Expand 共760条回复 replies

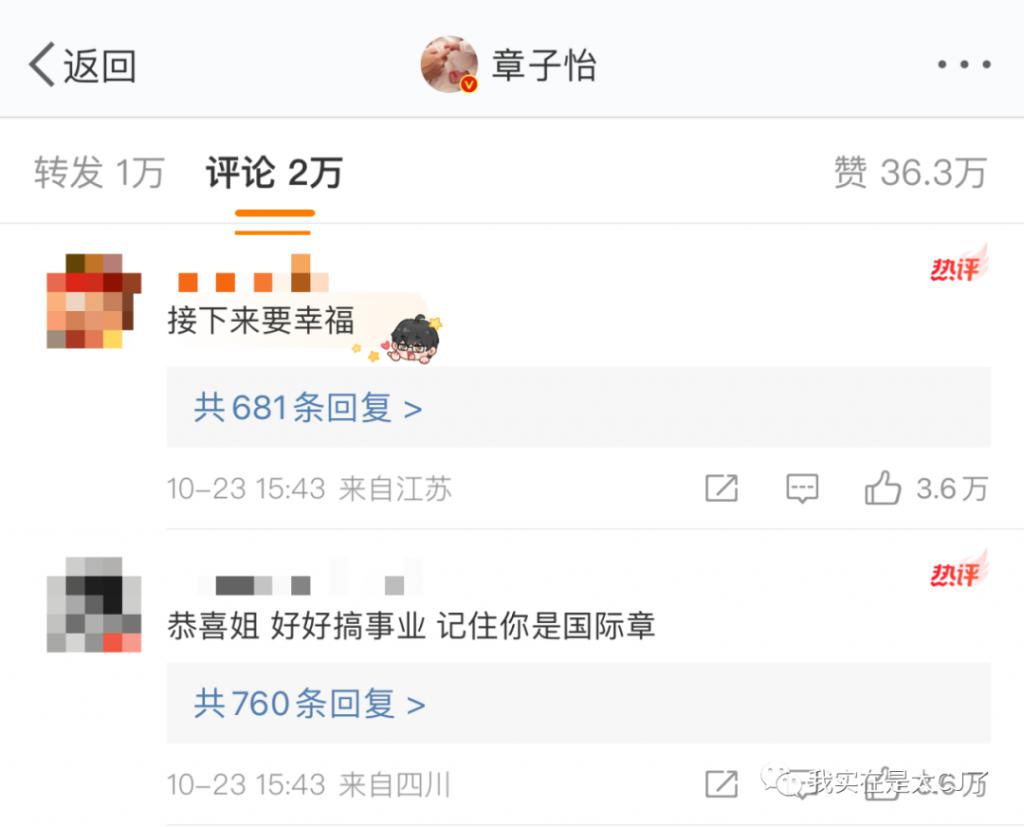click(x=578, y=703)
